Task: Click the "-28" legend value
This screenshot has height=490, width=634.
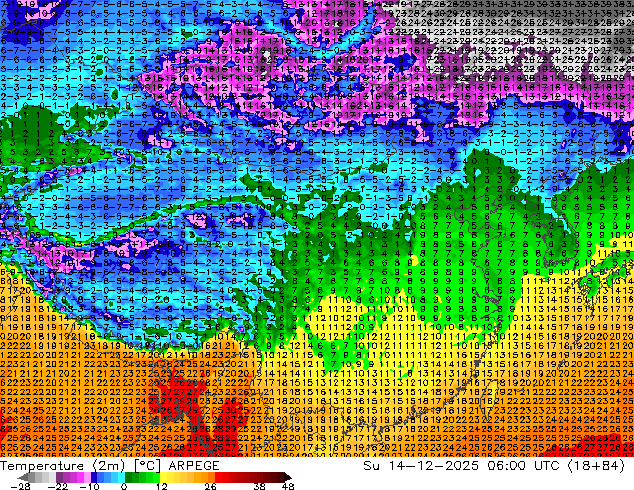Action: click(20, 486)
